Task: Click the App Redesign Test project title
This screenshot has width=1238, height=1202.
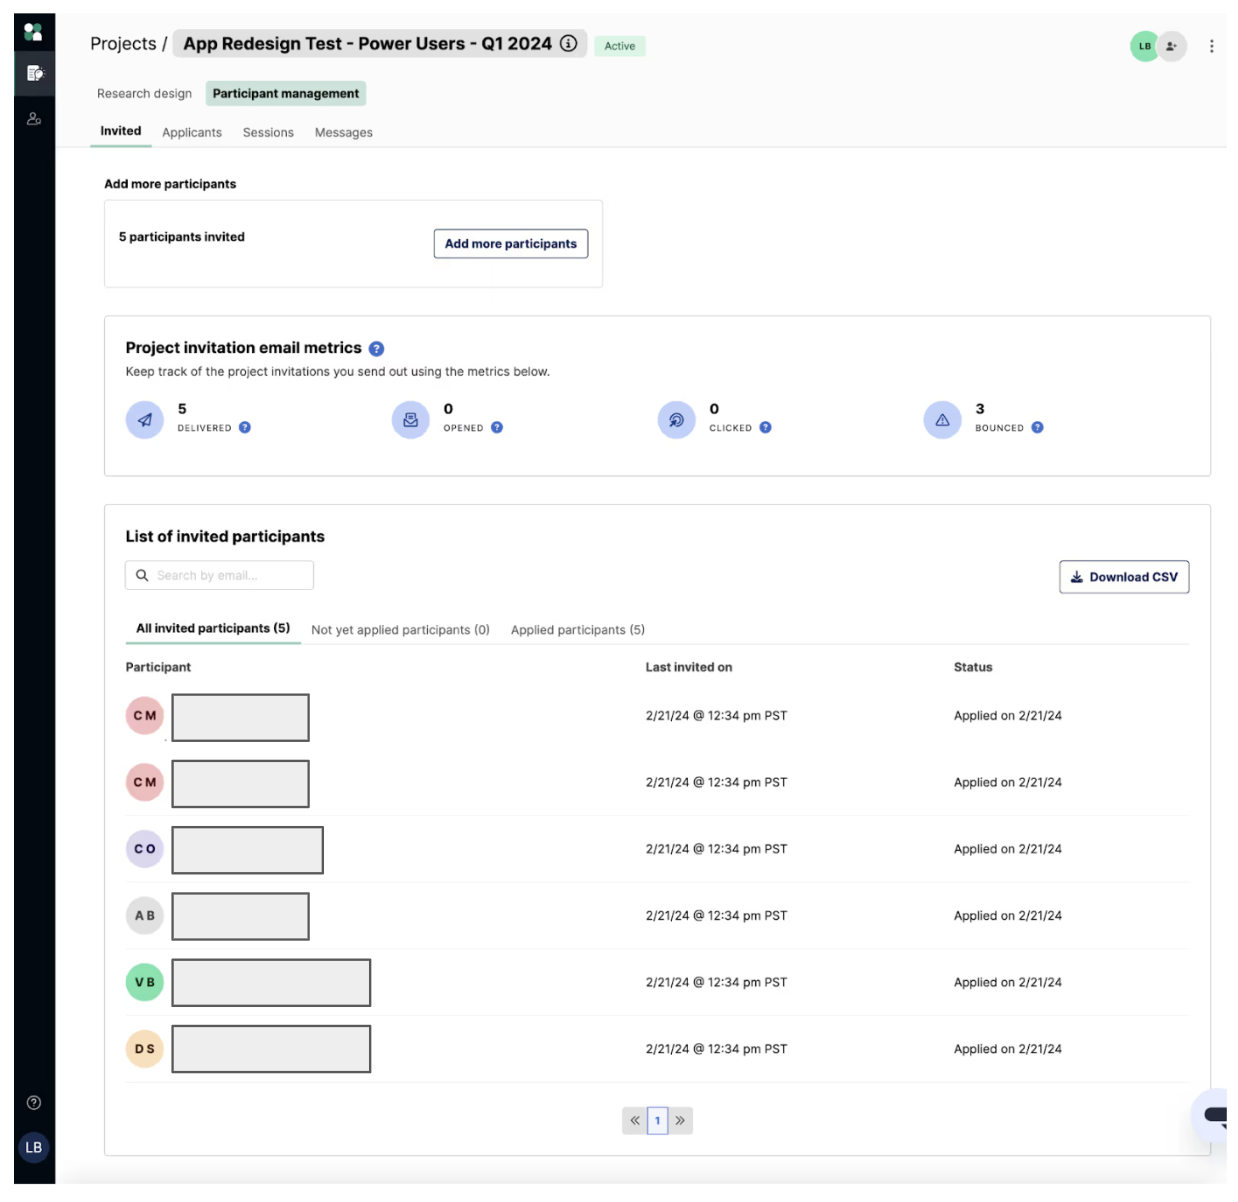Action: pyautogui.click(x=367, y=44)
